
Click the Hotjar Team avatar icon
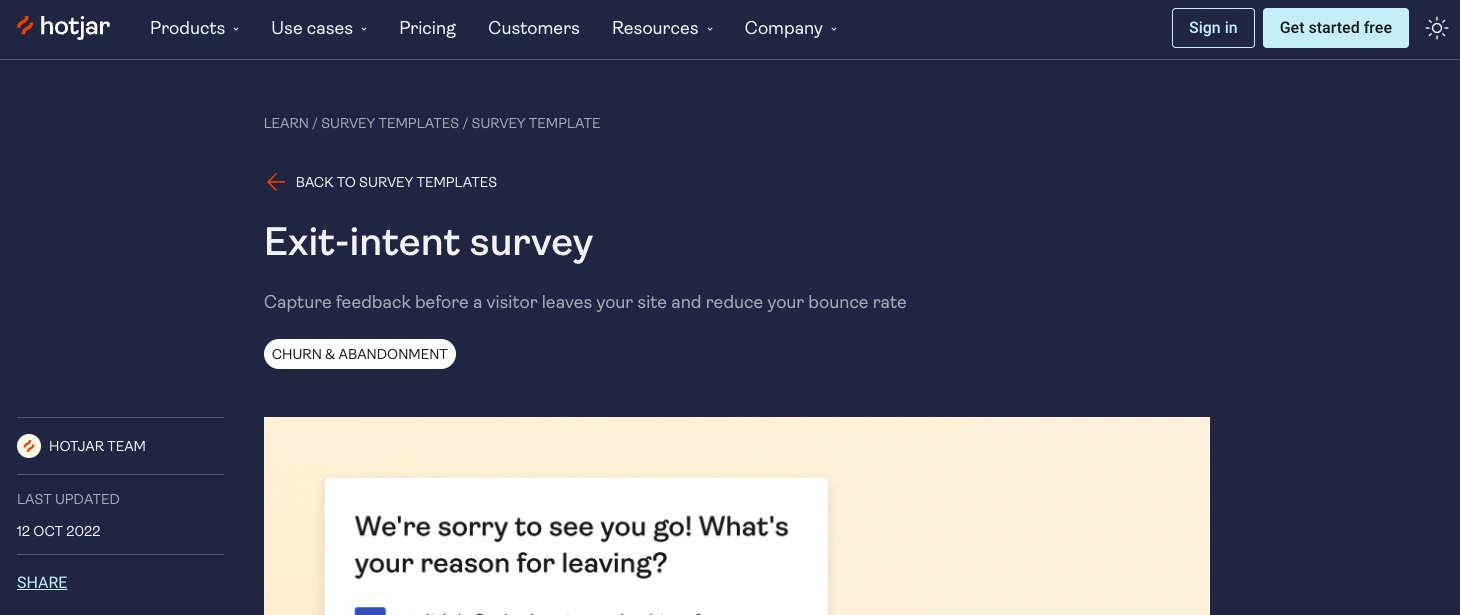[28, 446]
